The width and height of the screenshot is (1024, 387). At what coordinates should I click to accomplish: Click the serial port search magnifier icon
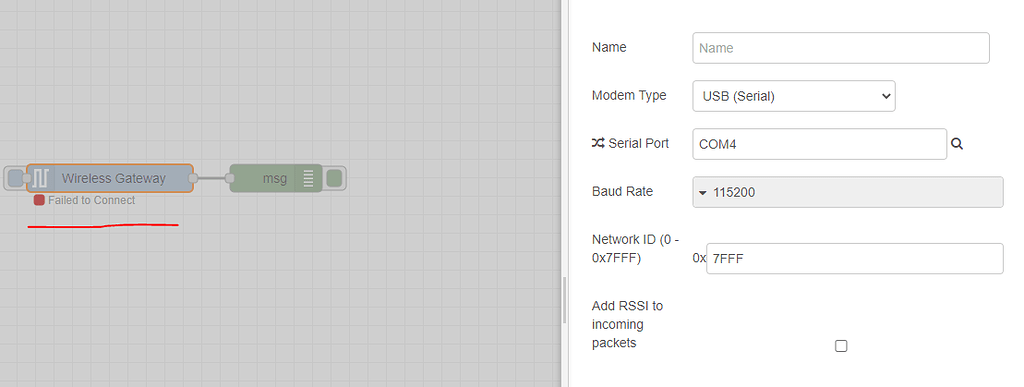tap(957, 144)
